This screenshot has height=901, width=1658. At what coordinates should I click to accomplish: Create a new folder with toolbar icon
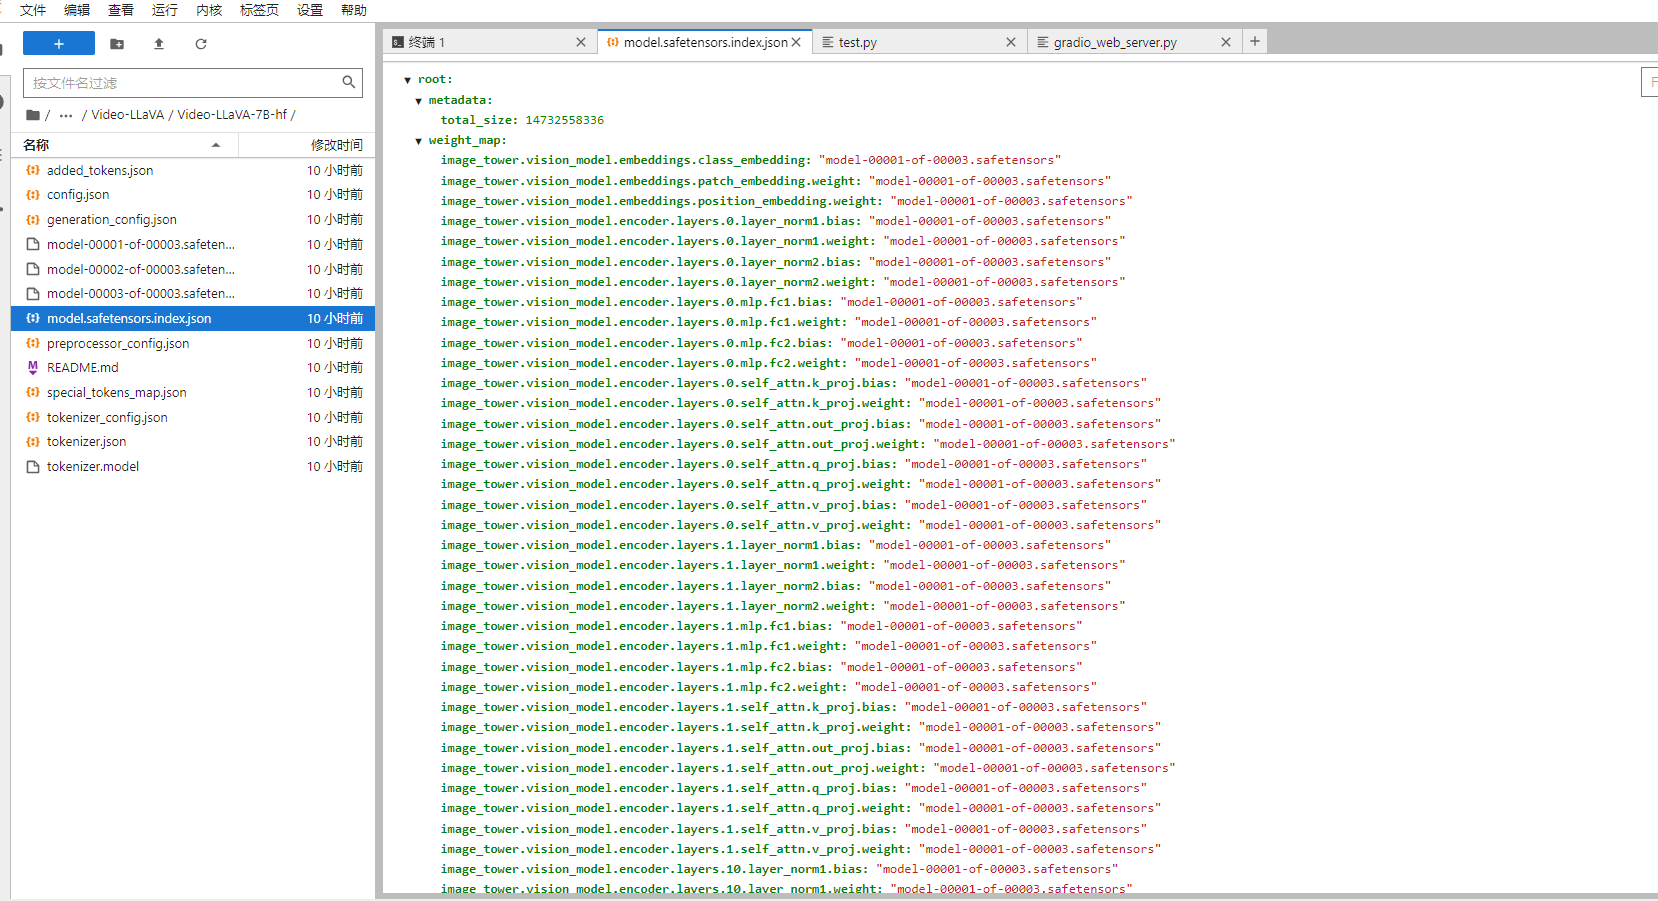tap(117, 44)
